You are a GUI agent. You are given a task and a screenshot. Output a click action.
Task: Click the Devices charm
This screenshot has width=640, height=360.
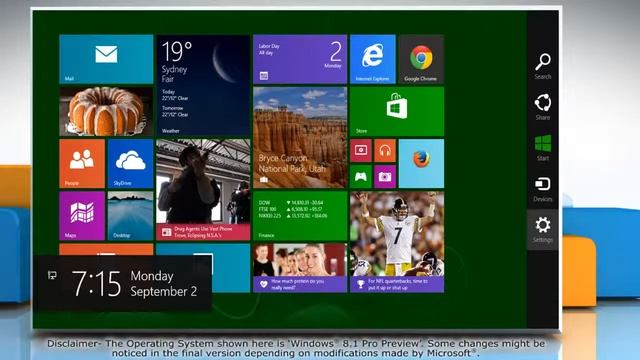pyautogui.click(x=543, y=189)
